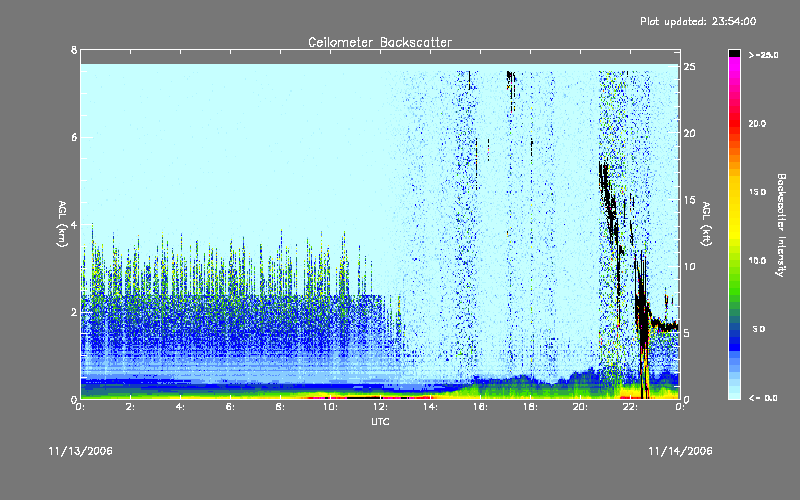Click the 8 km tick label on left axis
This screenshot has width=800, height=500.
point(74,50)
